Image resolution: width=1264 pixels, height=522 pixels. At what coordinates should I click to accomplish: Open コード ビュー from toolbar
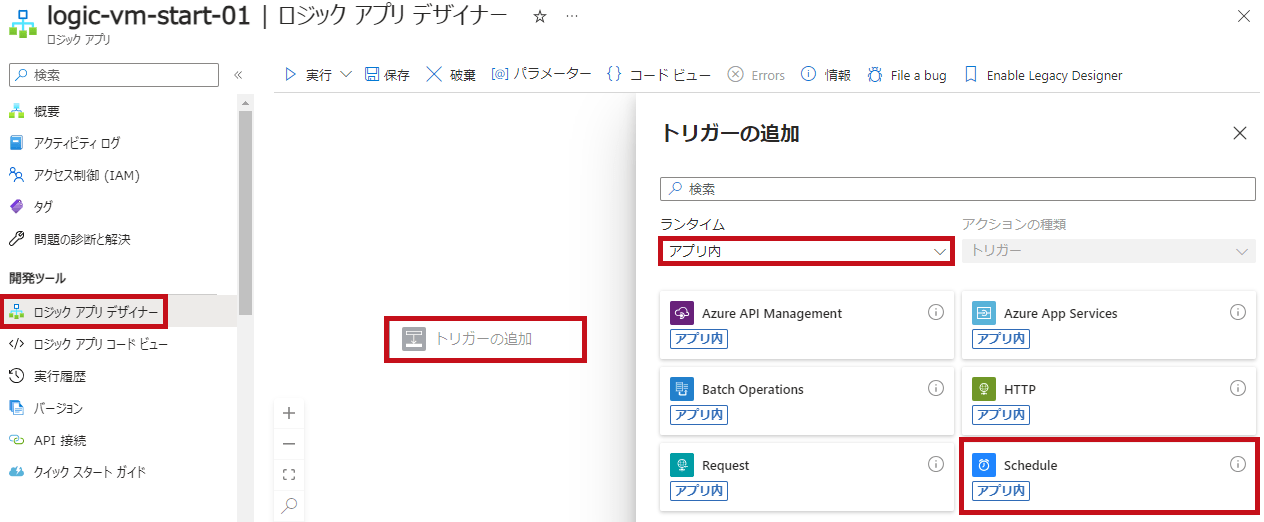coord(659,75)
